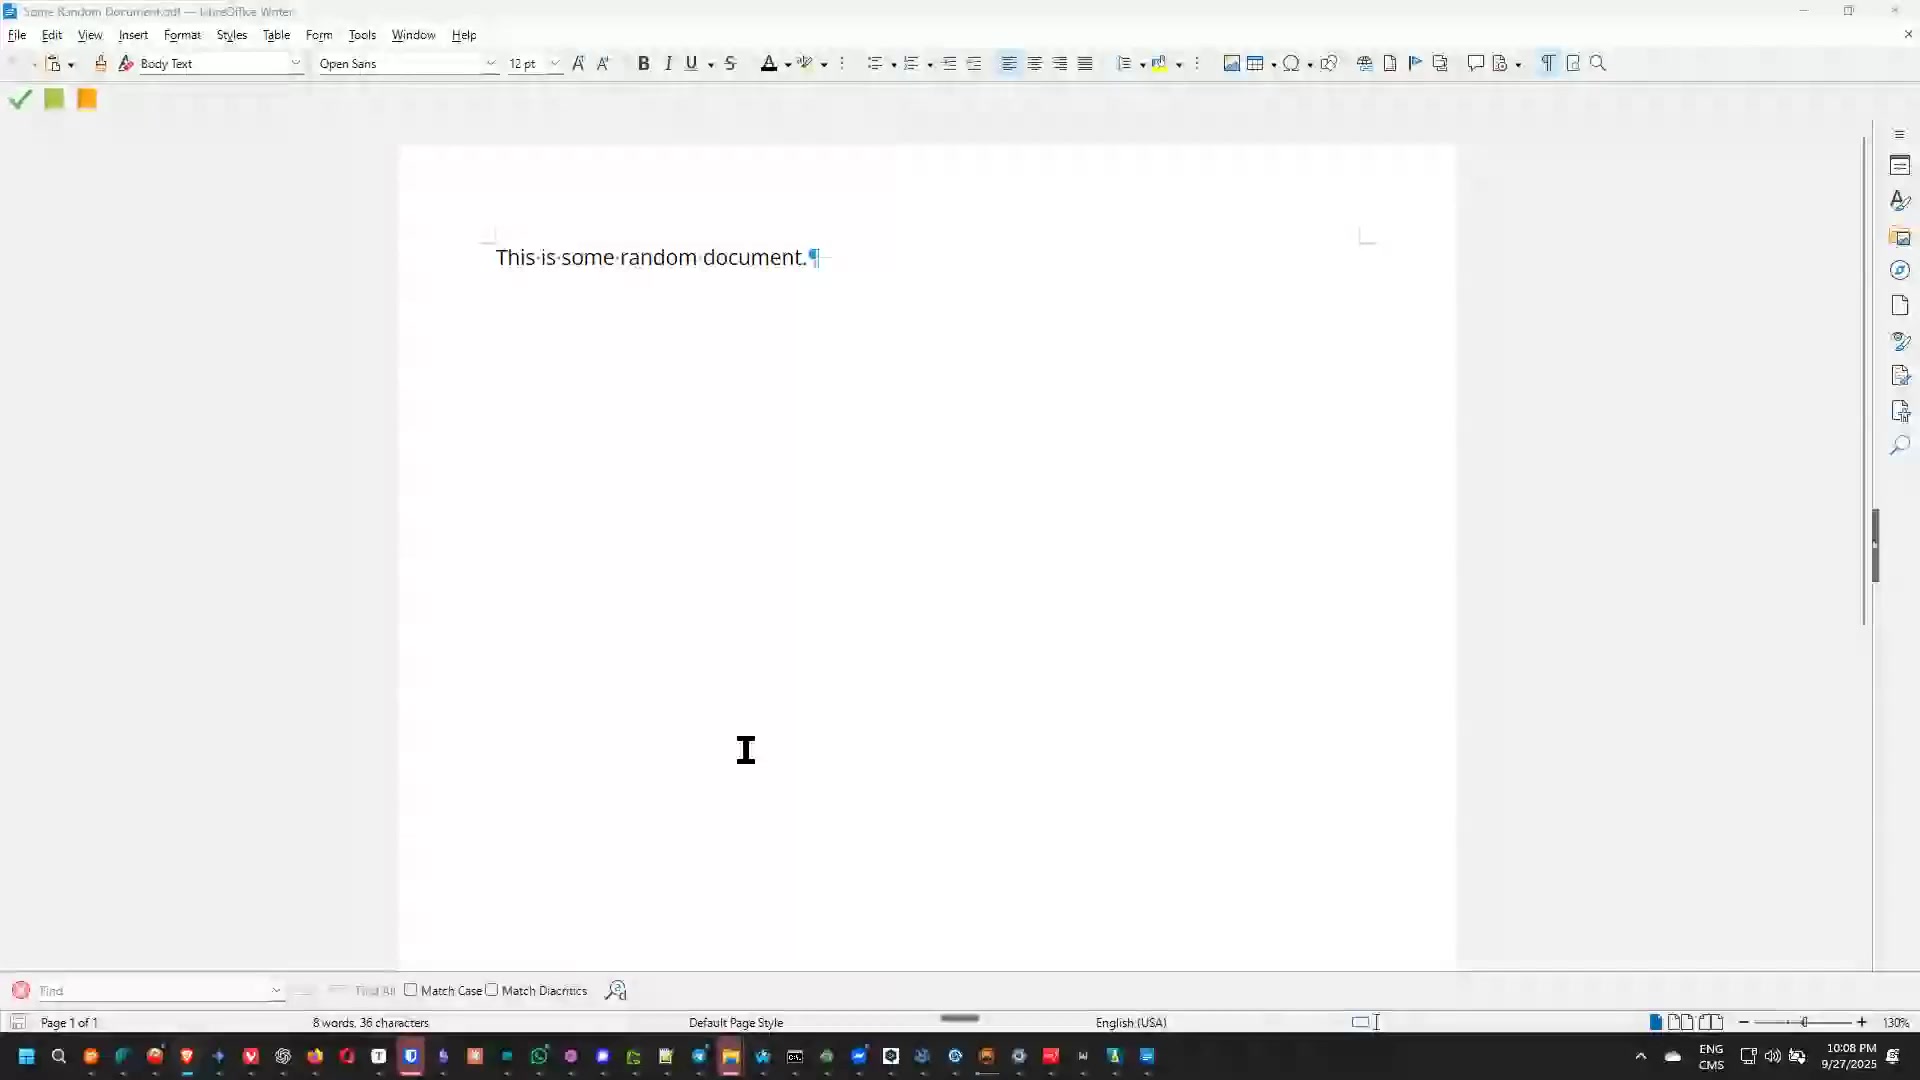Open the Open Sans font name dropdown

[x=490, y=63]
